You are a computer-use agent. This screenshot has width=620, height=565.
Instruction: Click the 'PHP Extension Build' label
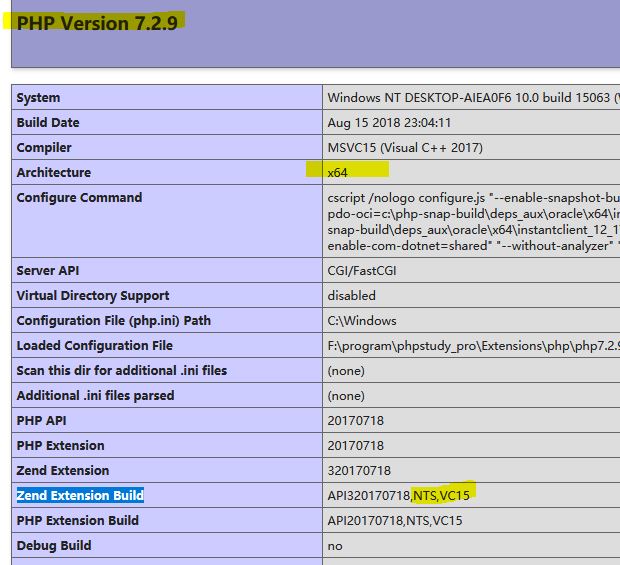coord(78,520)
